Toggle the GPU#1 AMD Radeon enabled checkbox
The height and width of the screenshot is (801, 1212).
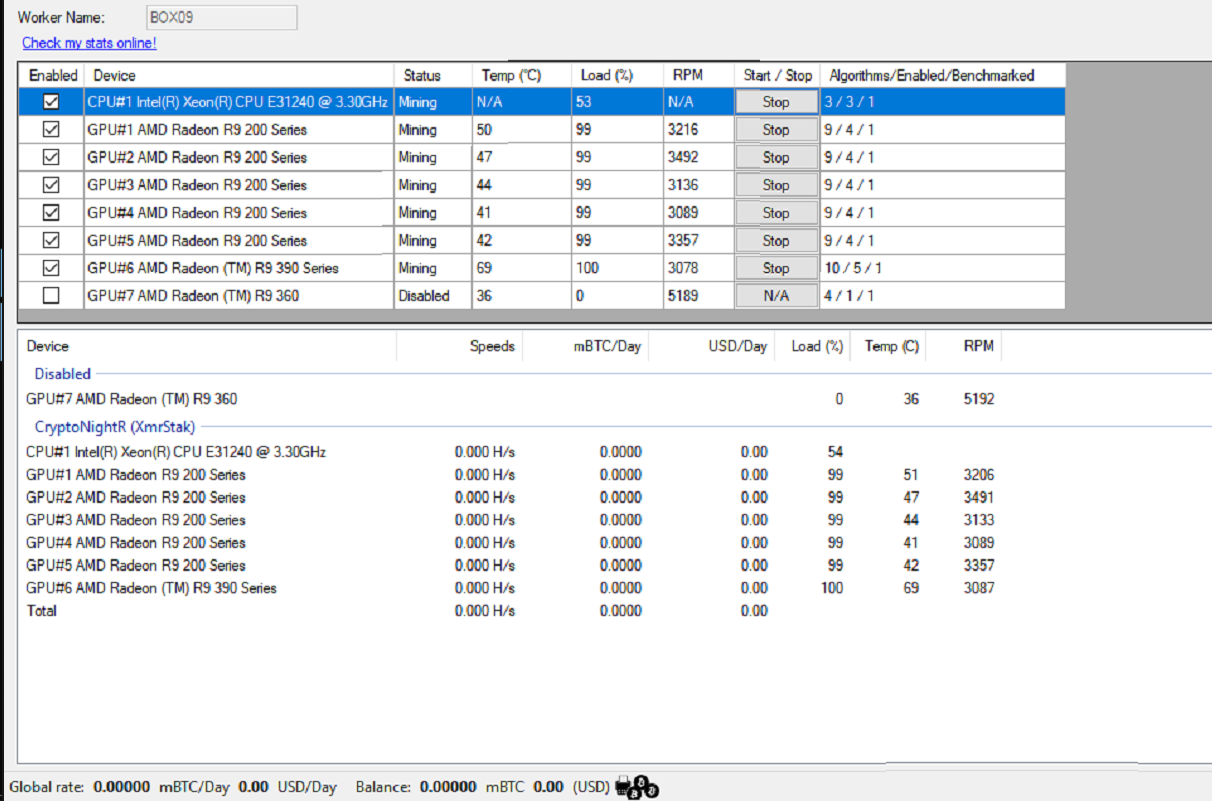click(52, 130)
